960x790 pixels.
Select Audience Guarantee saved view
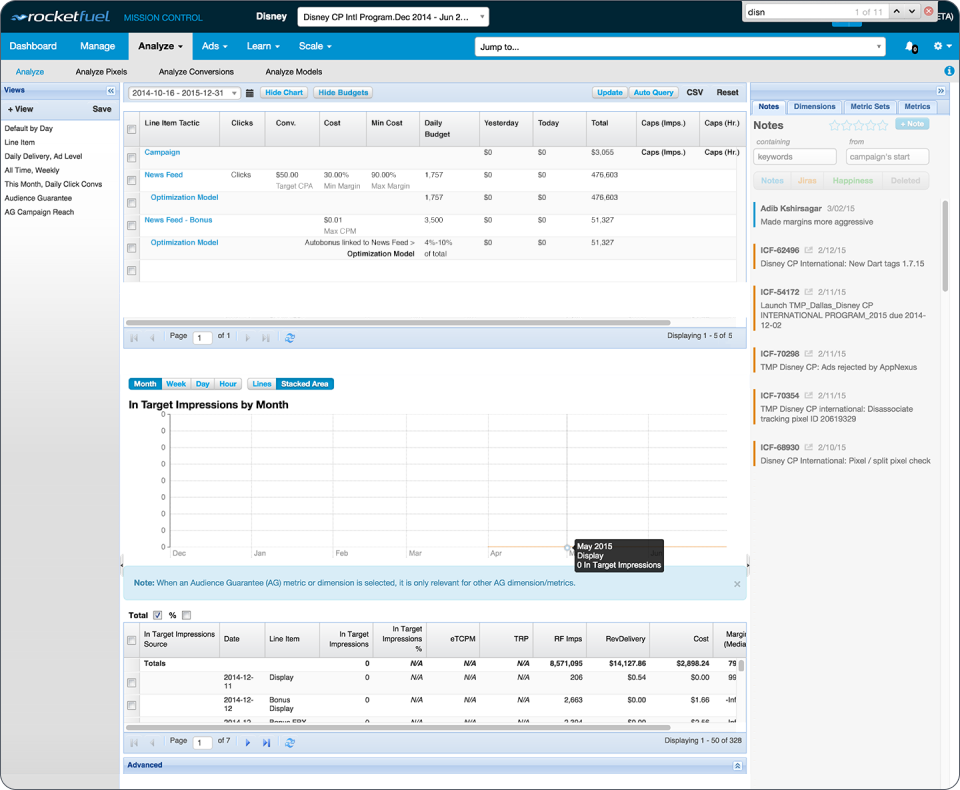[x=39, y=198]
